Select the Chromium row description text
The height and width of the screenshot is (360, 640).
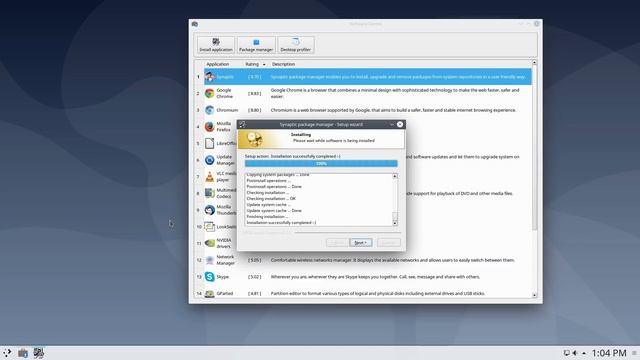pos(393,110)
